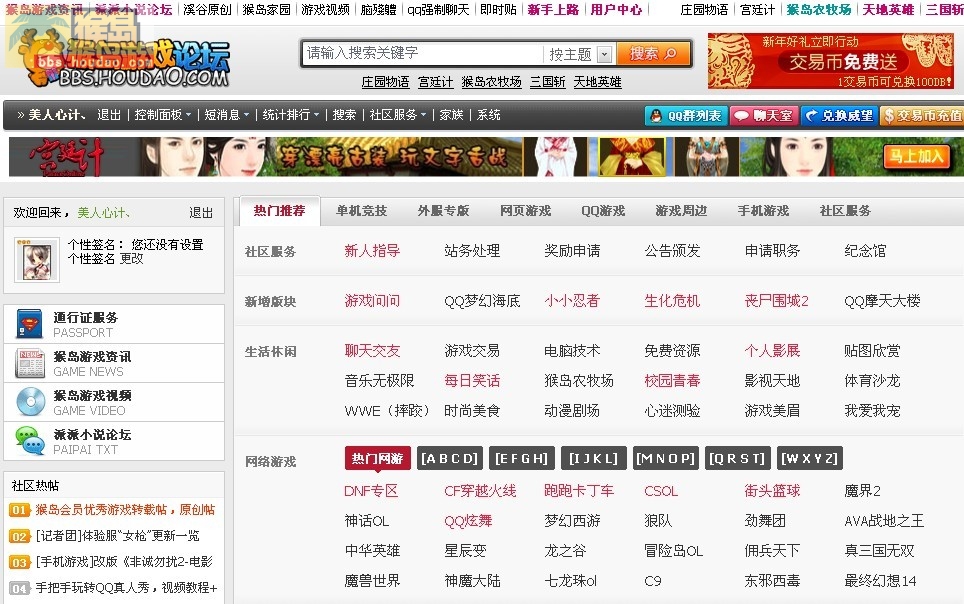The height and width of the screenshot is (604, 964).
Task: Click the search keyword input field
Action: [423, 54]
